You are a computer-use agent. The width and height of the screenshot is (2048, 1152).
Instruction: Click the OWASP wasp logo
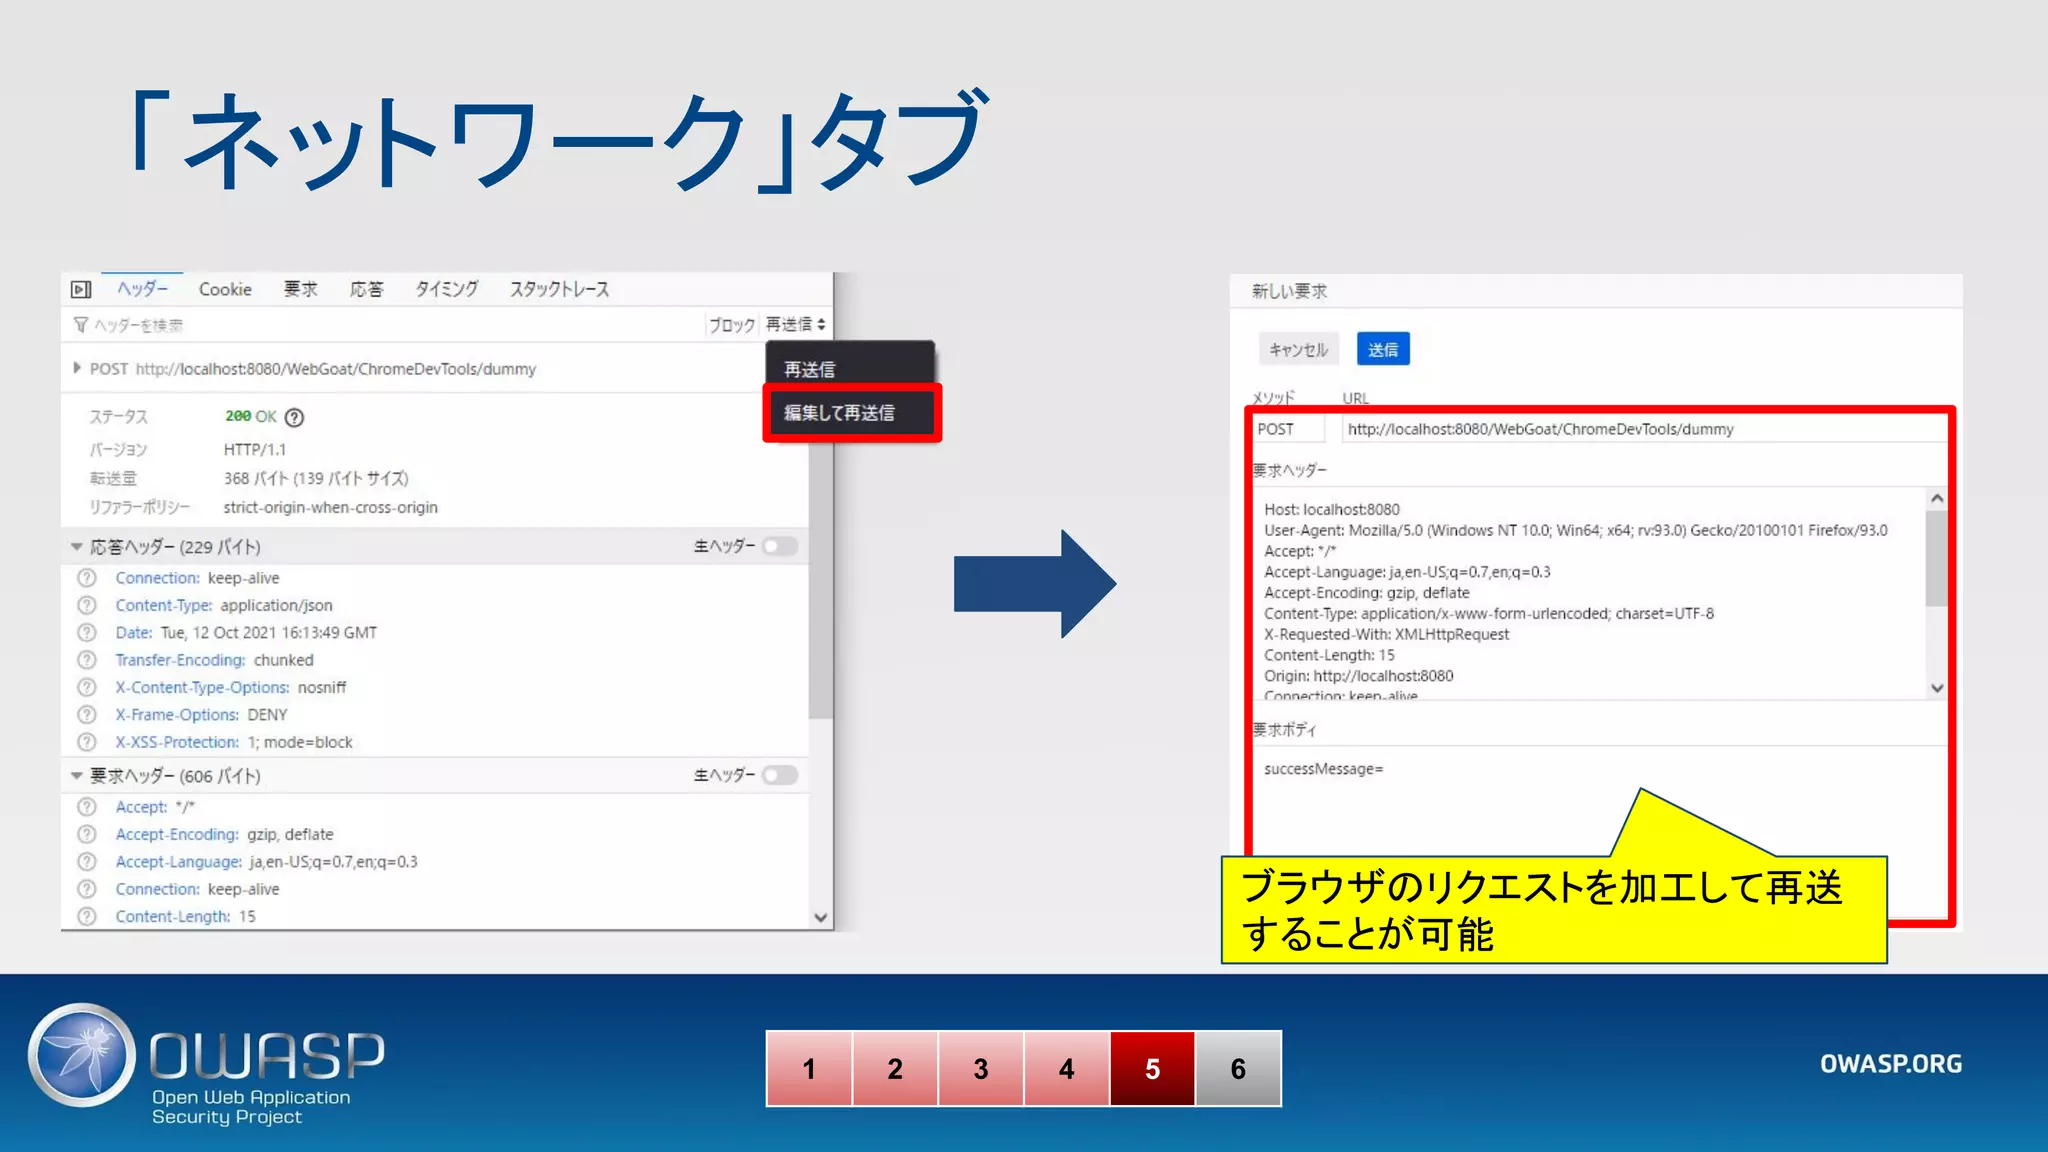81,1055
